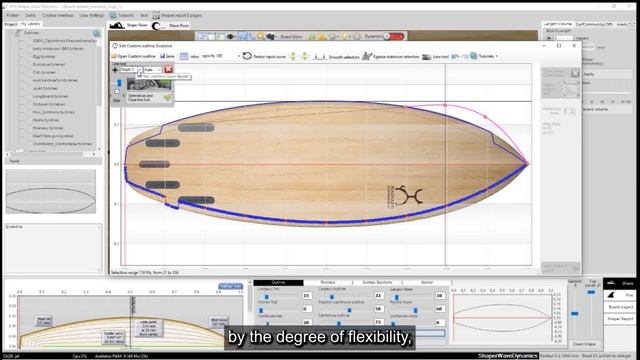Select Egg Systemes in library tree

(44, 56)
